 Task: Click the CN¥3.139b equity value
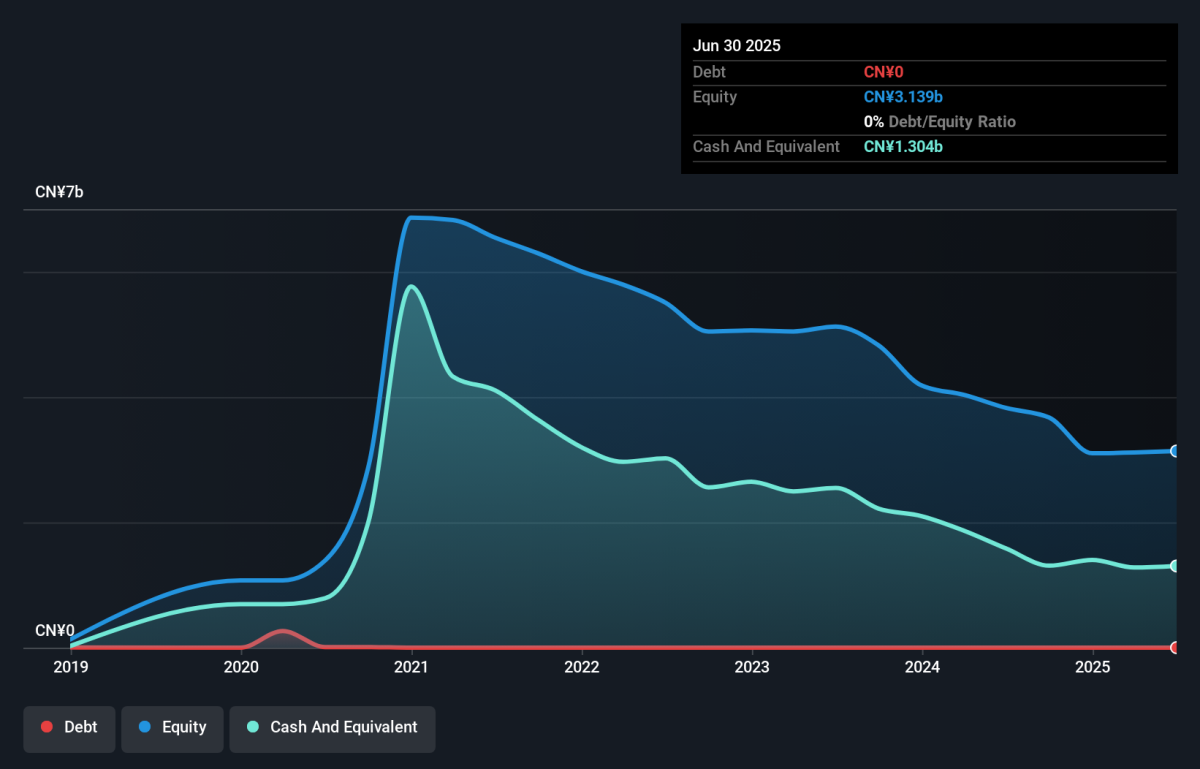904,97
